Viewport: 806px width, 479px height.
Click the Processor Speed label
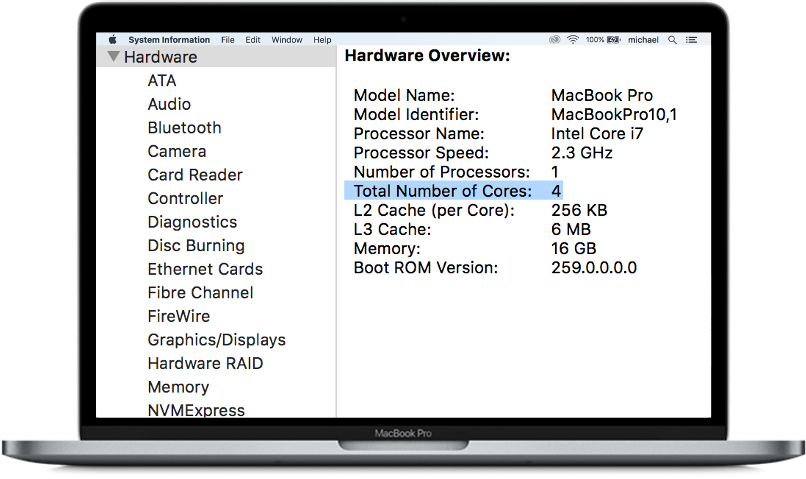pyautogui.click(x=421, y=153)
